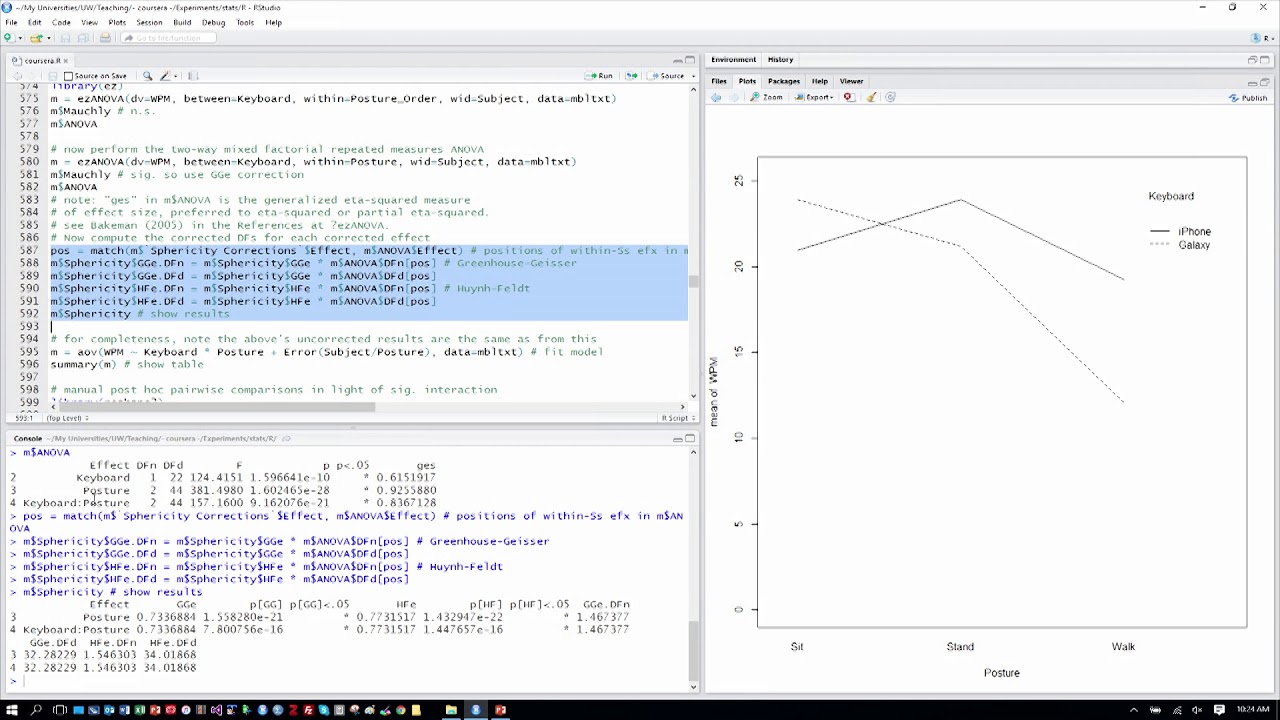Screen dimensions: 1280x720
Task: Click the editor save-document icon
Action: (52, 76)
